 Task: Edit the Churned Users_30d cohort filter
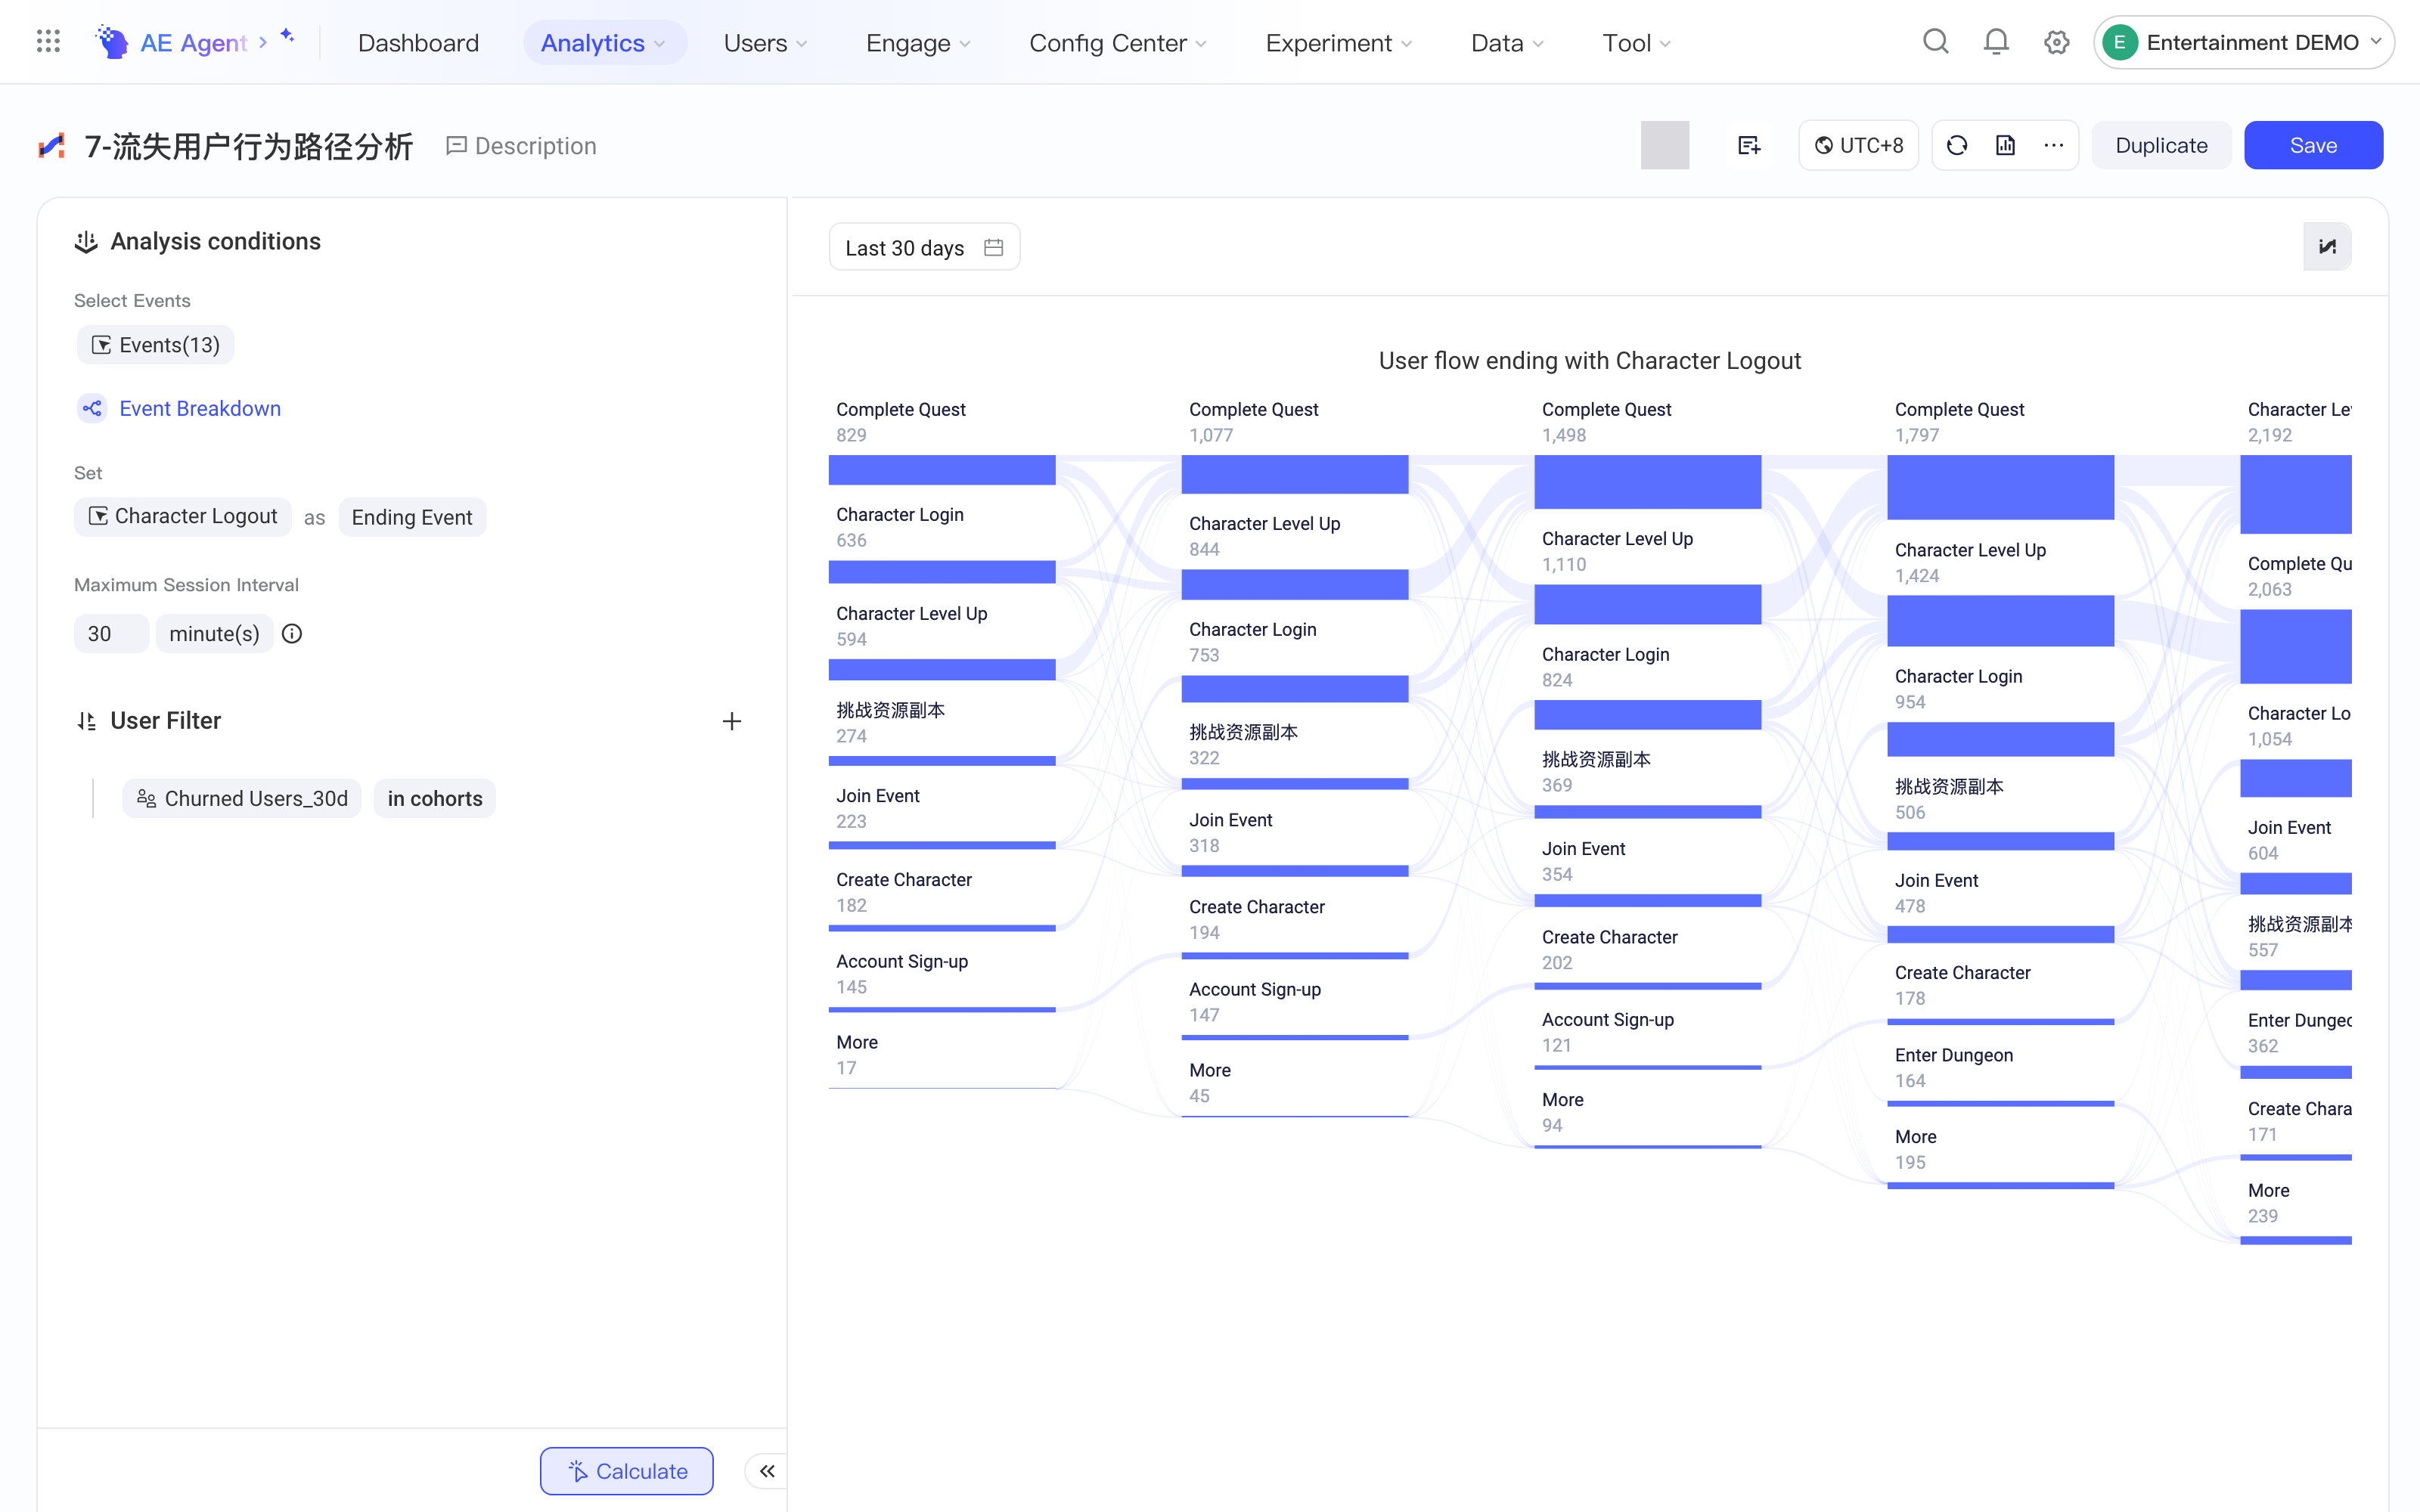pyautogui.click(x=243, y=798)
